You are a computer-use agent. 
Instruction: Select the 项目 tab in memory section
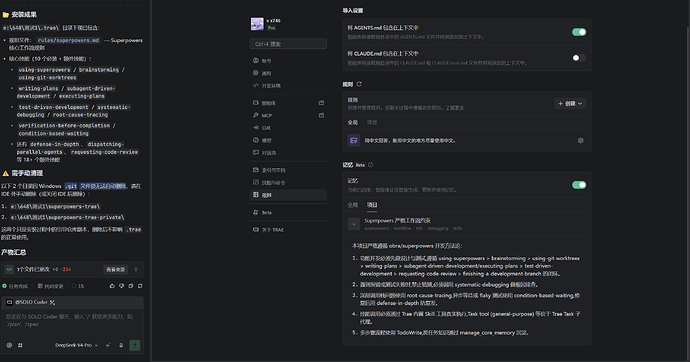click(x=372, y=205)
